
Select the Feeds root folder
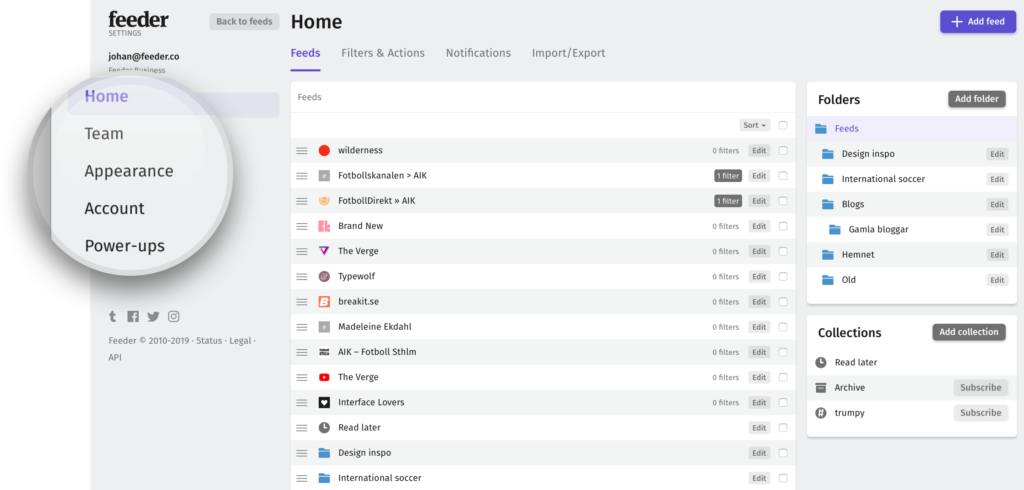(910, 129)
